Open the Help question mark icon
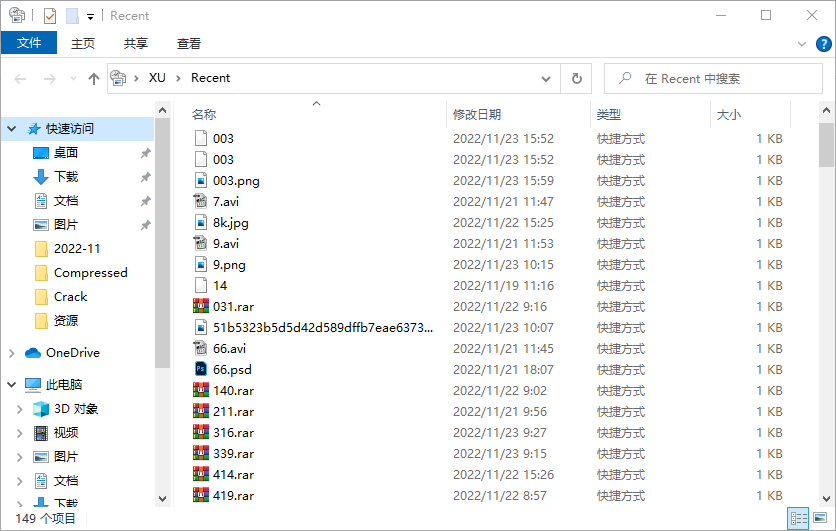 pyautogui.click(x=823, y=44)
